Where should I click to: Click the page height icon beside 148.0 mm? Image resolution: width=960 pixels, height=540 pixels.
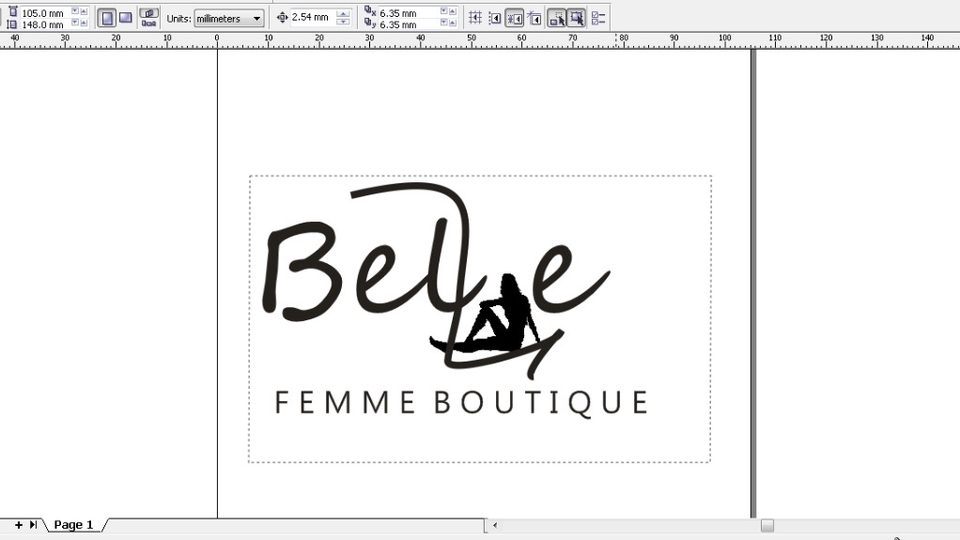[12, 24]
